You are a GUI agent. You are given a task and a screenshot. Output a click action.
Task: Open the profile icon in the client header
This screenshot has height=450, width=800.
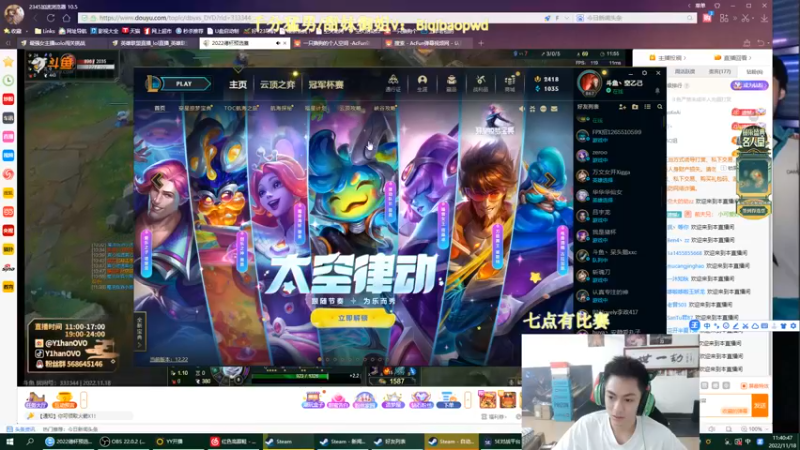(422, 83)
